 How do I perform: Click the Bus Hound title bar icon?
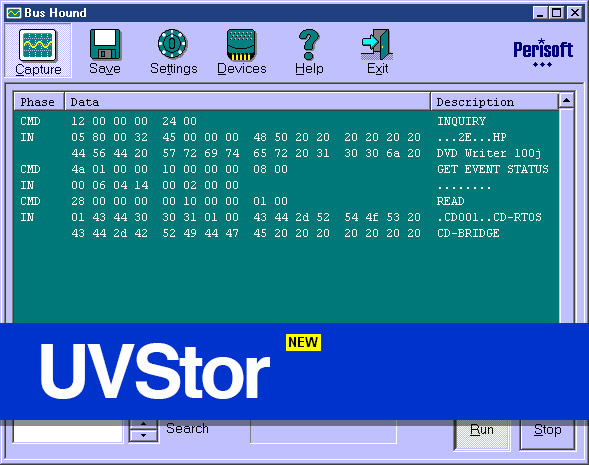click(x=14, y=13)
